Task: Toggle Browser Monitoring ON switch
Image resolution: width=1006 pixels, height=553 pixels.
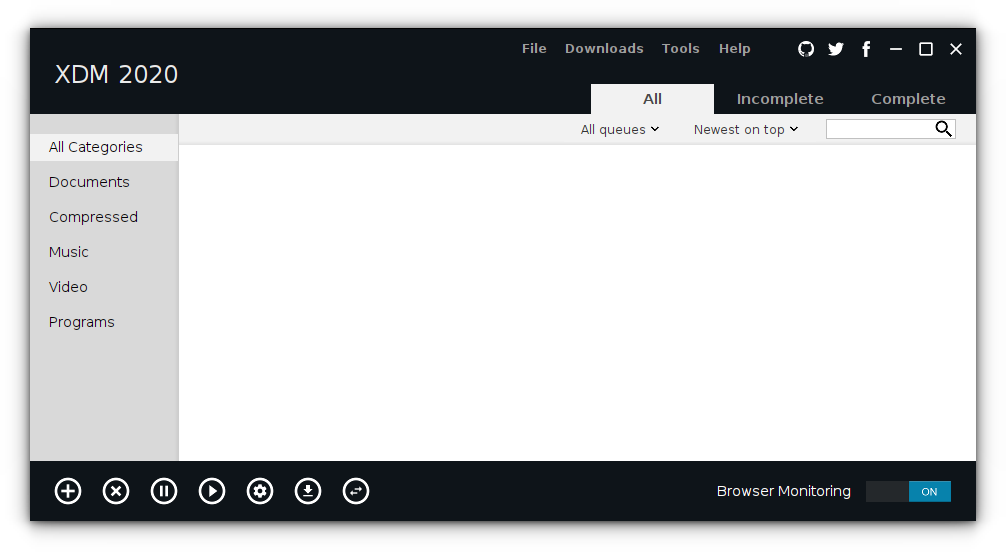Action: pyautogui.click(x=908, y=491)
